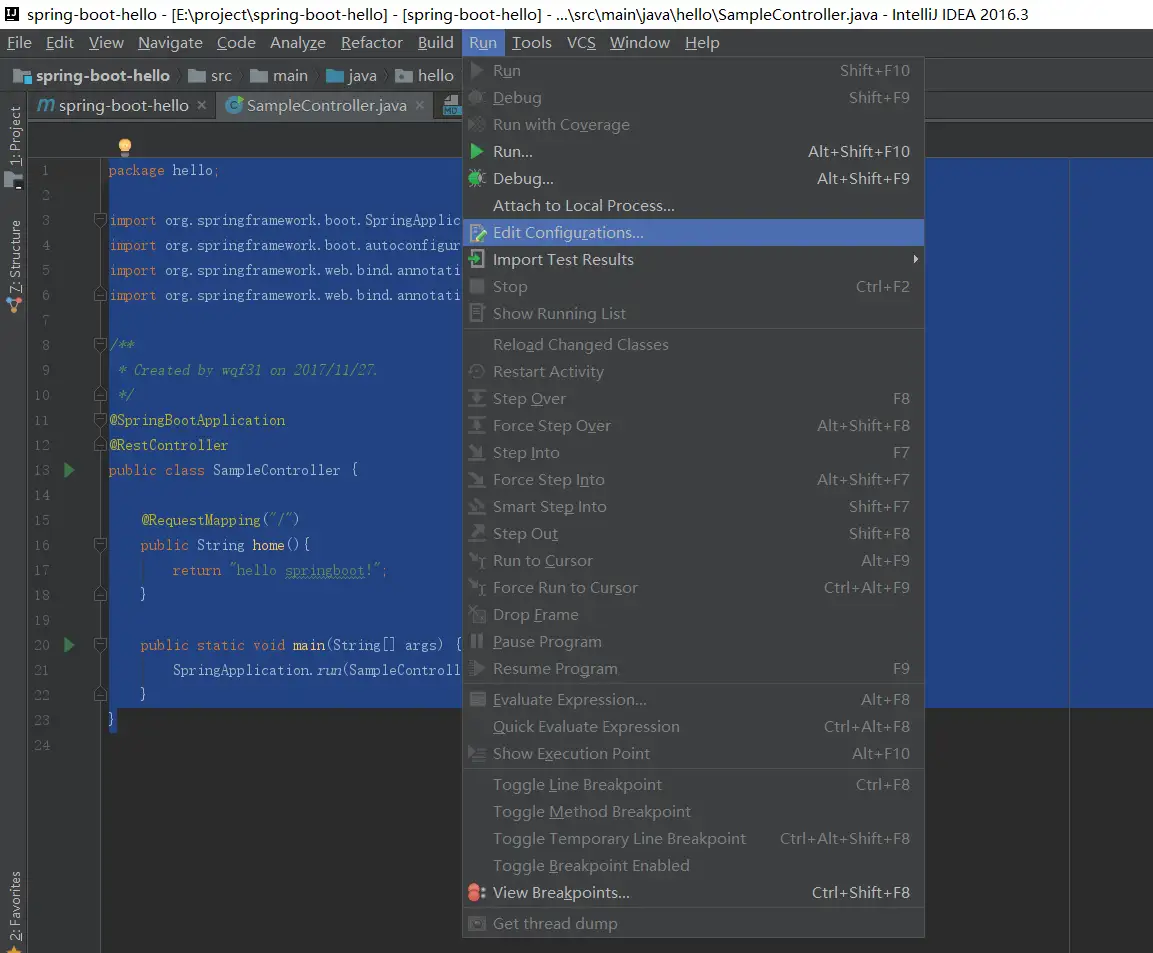Collapse the import block fold marker
1153x953 pixels.
click(100, 220)
